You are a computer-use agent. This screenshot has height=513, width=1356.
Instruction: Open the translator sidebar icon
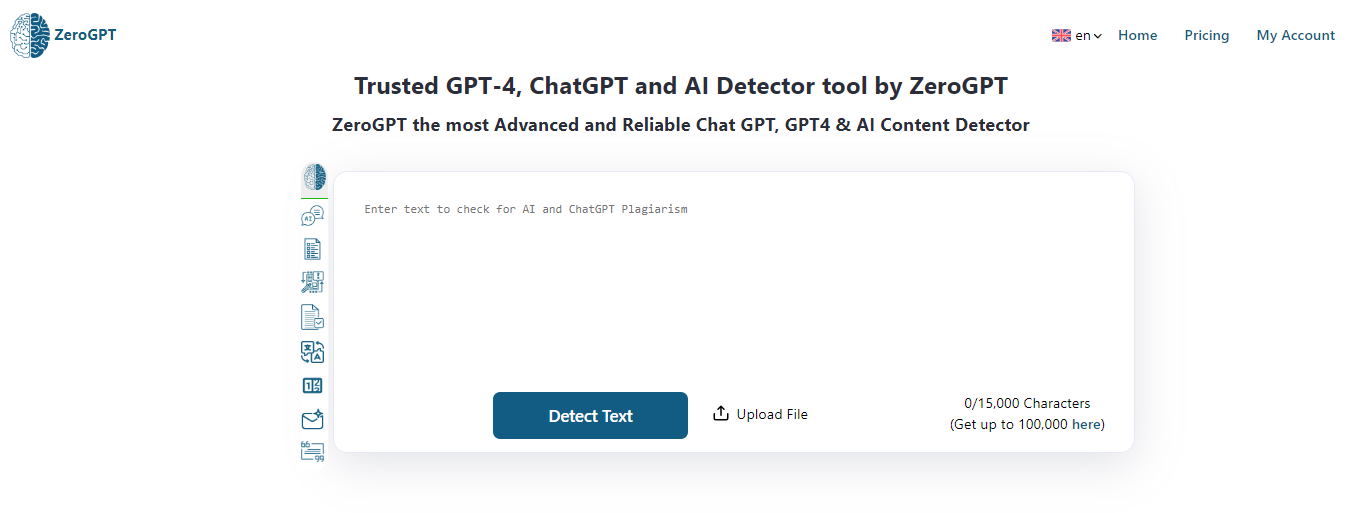(313, 351)
